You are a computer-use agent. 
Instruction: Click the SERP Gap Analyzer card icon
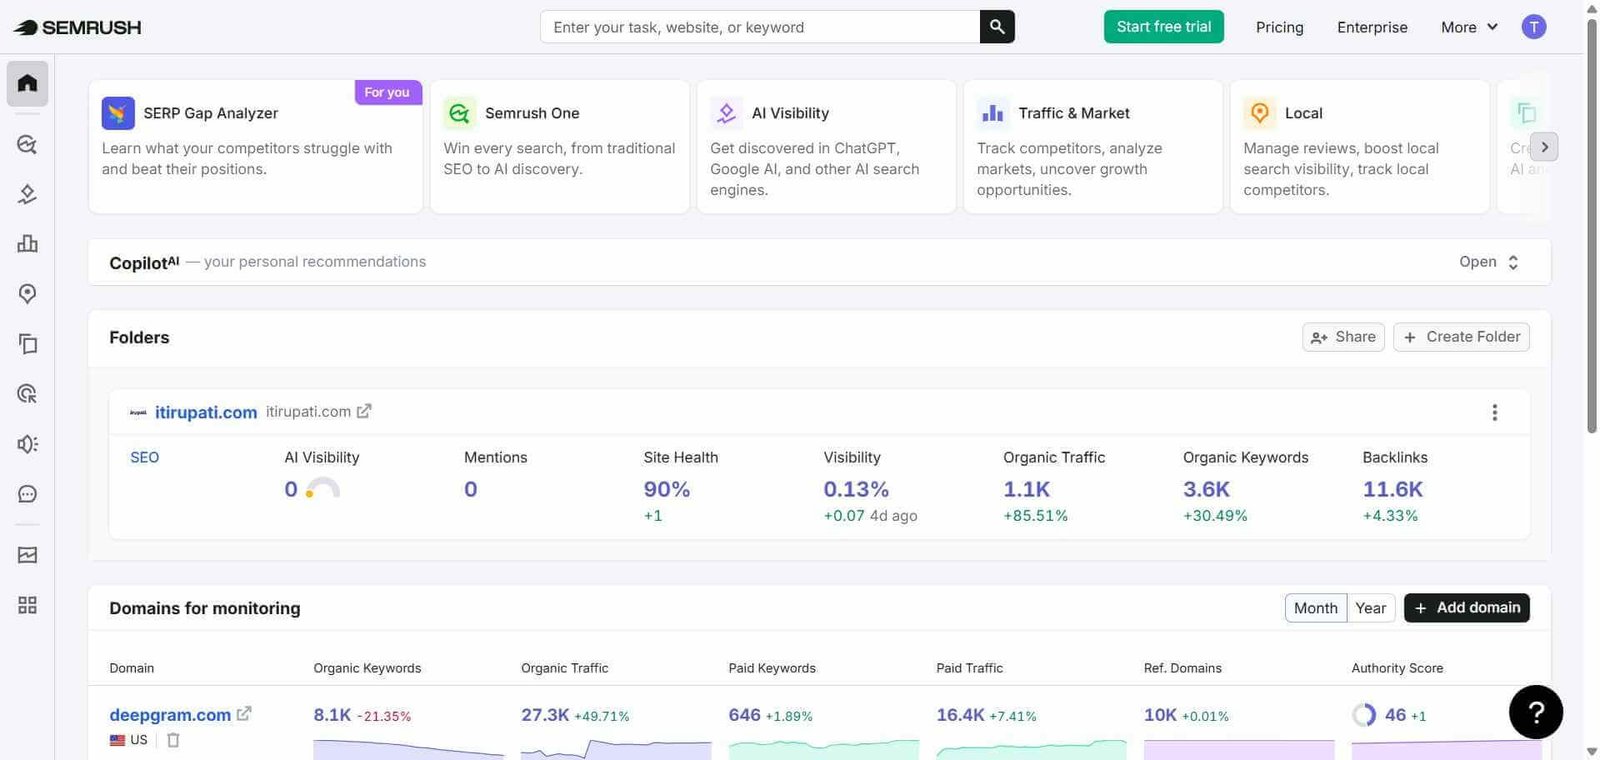coord(118,113)
